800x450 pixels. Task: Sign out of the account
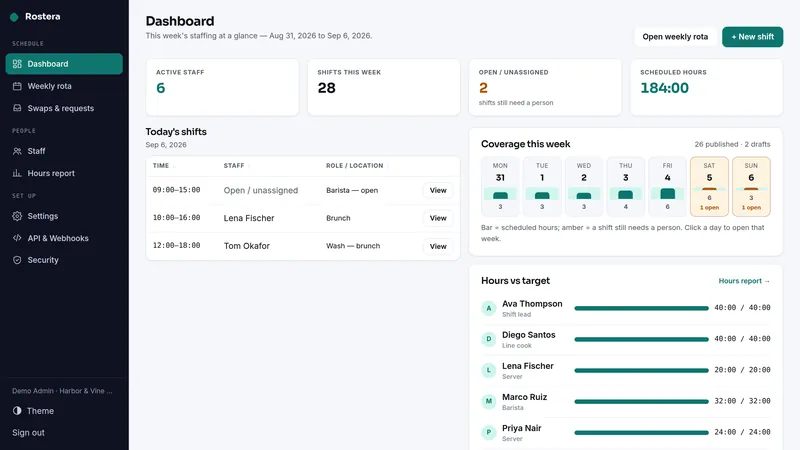[x=29, y=432]
